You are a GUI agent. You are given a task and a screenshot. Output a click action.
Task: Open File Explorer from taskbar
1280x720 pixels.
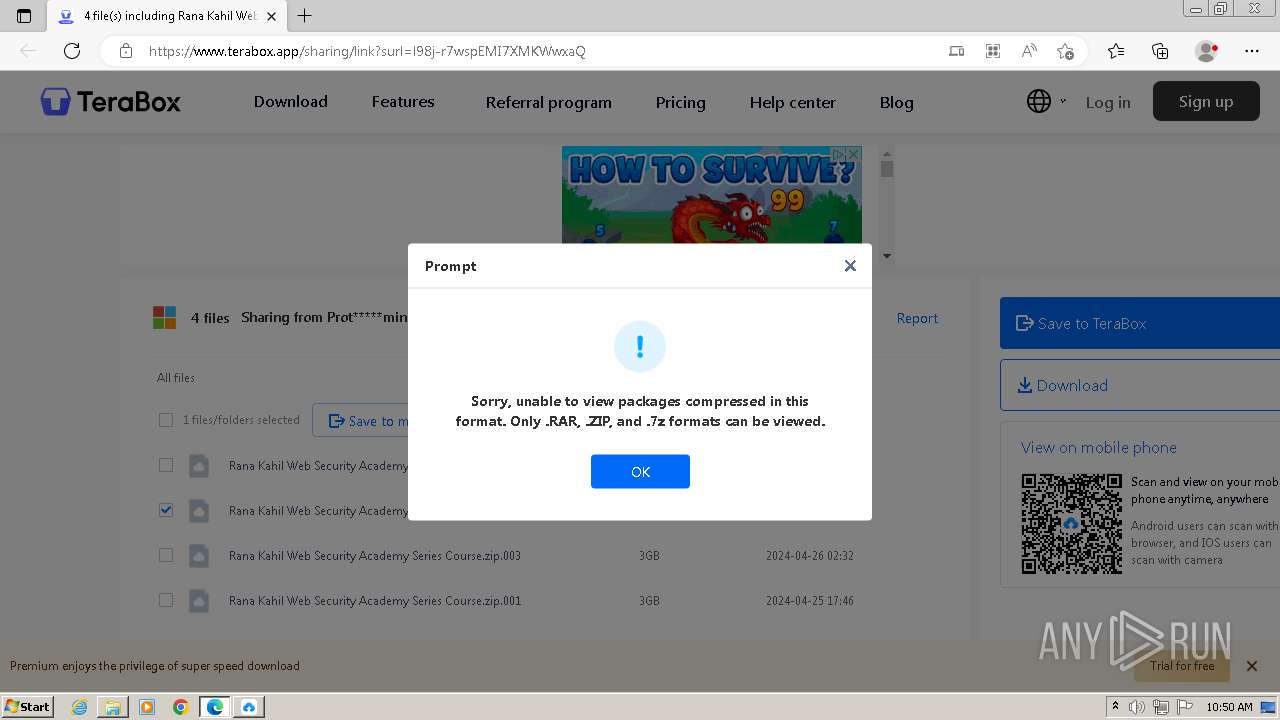click(113, 707)
